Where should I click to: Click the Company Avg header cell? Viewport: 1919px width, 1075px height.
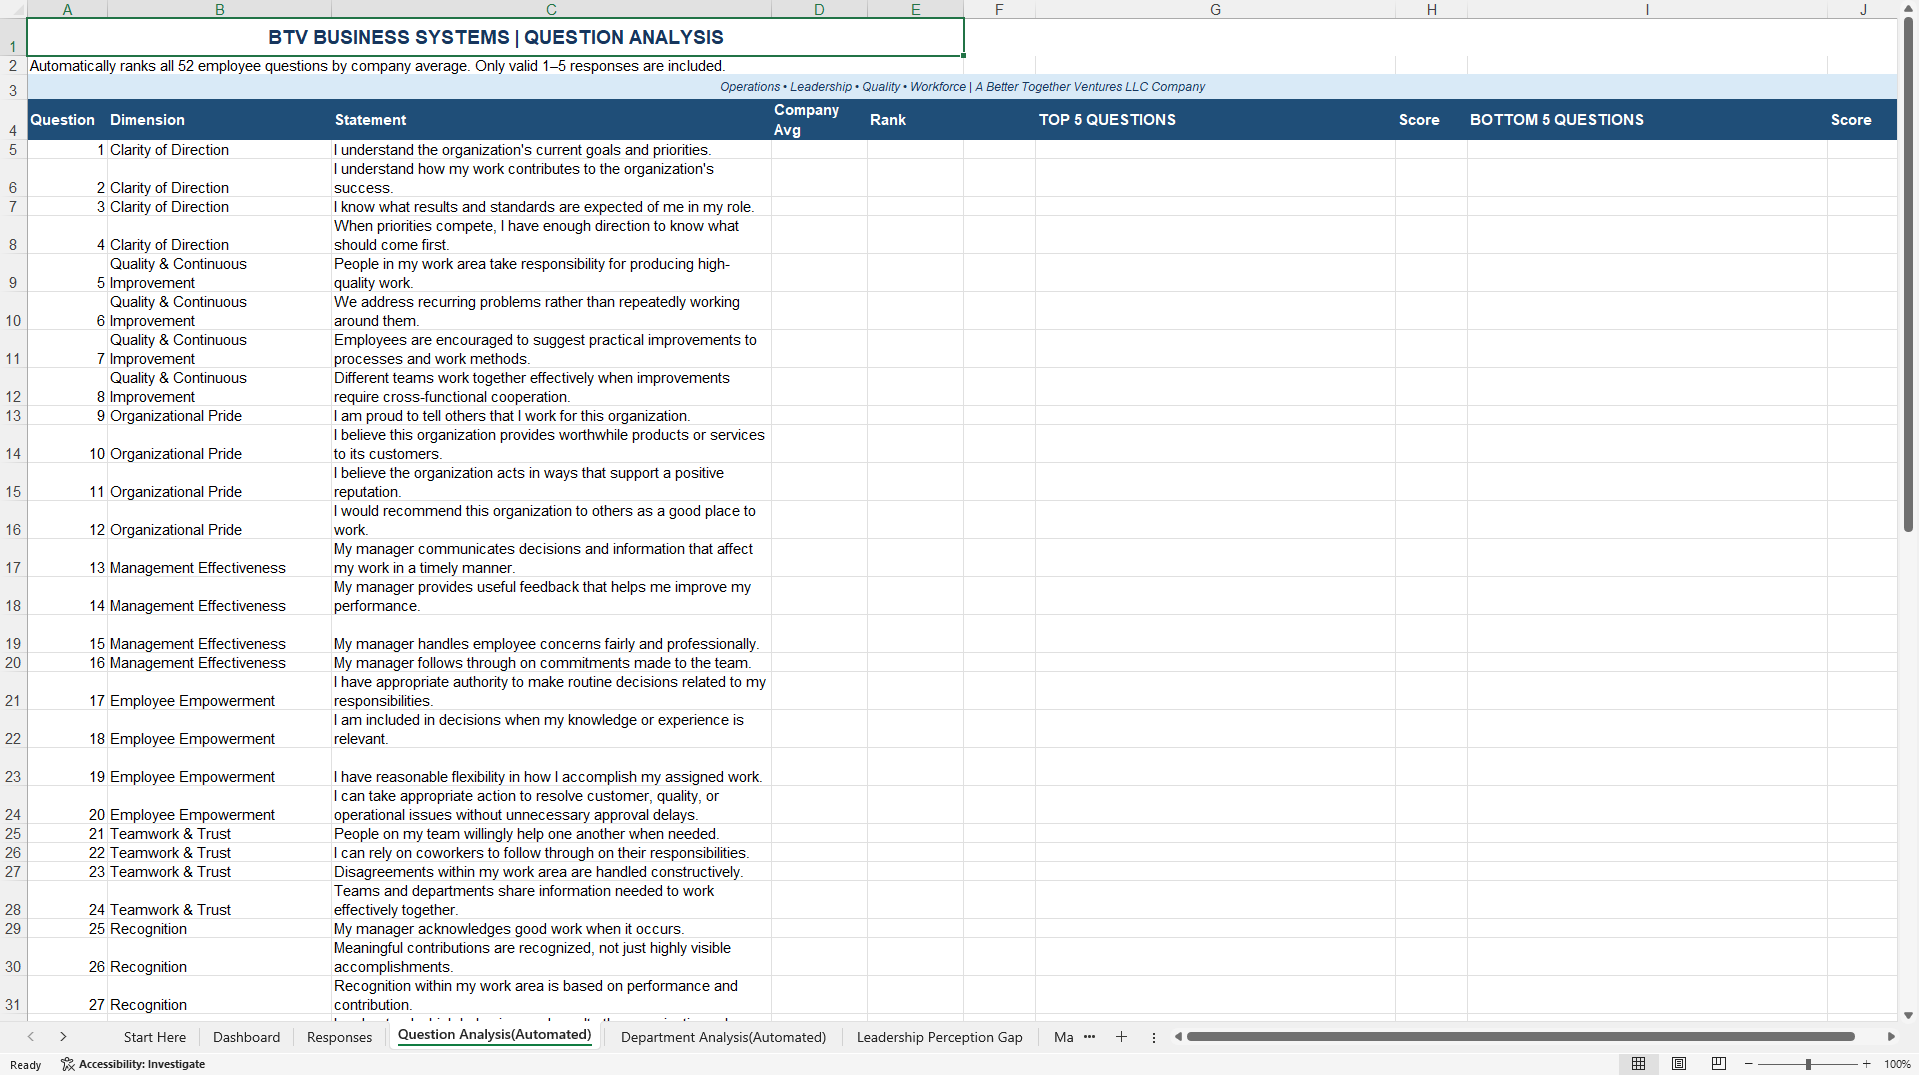pyautogui.click(x=819, y=120)
